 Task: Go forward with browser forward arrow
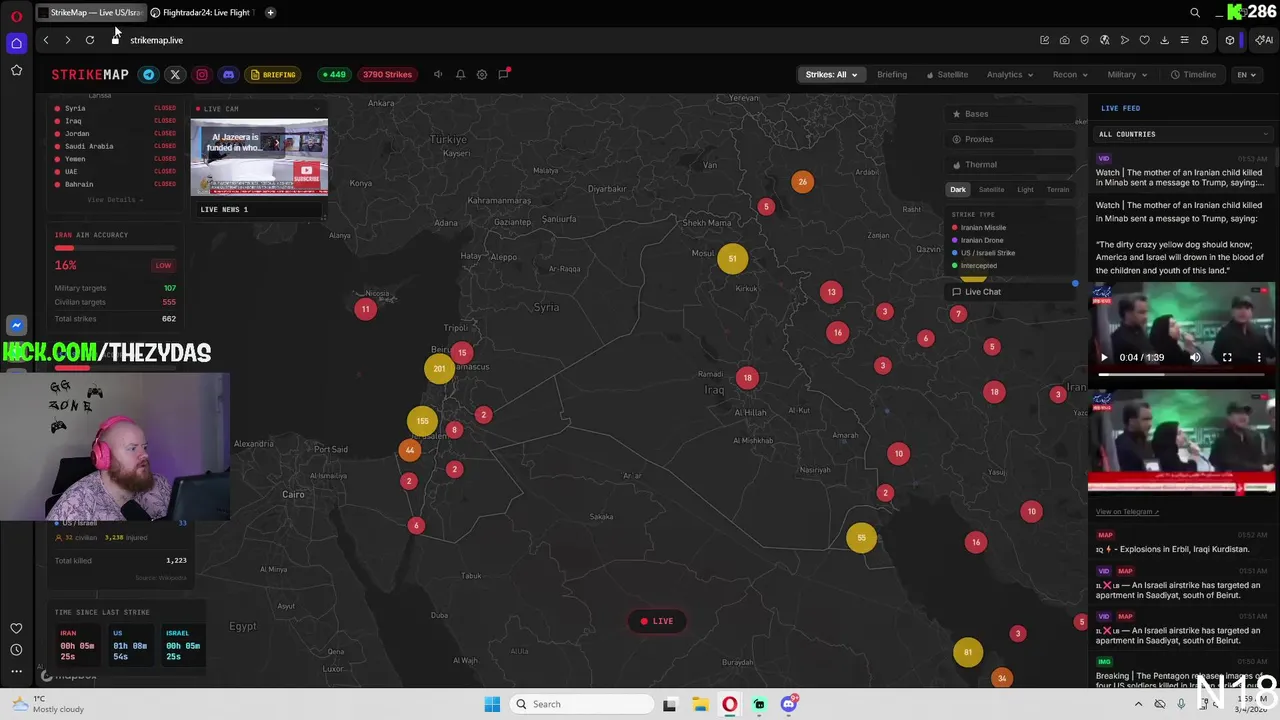pos(67,40)
